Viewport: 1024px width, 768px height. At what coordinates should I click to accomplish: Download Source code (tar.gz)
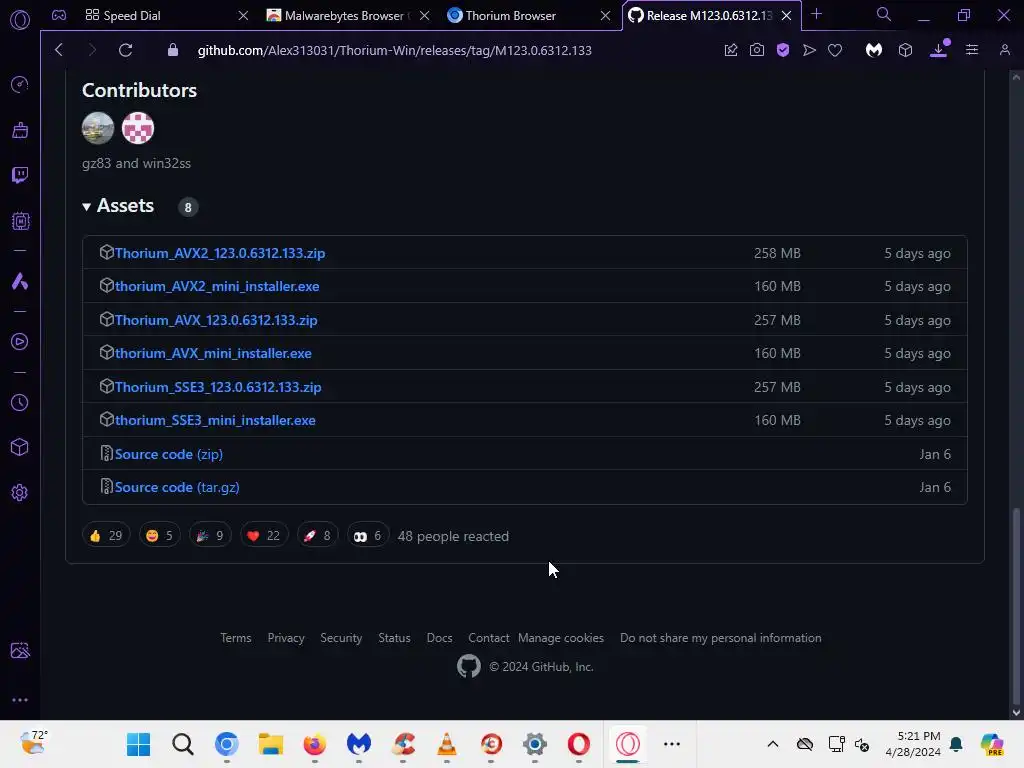pos(177,488)
